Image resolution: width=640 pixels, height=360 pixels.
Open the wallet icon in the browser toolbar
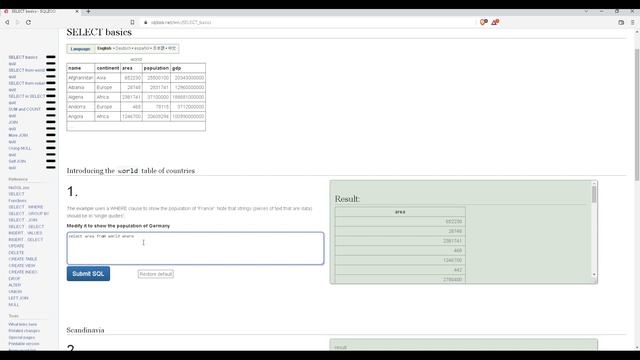(x=621, y=22)
